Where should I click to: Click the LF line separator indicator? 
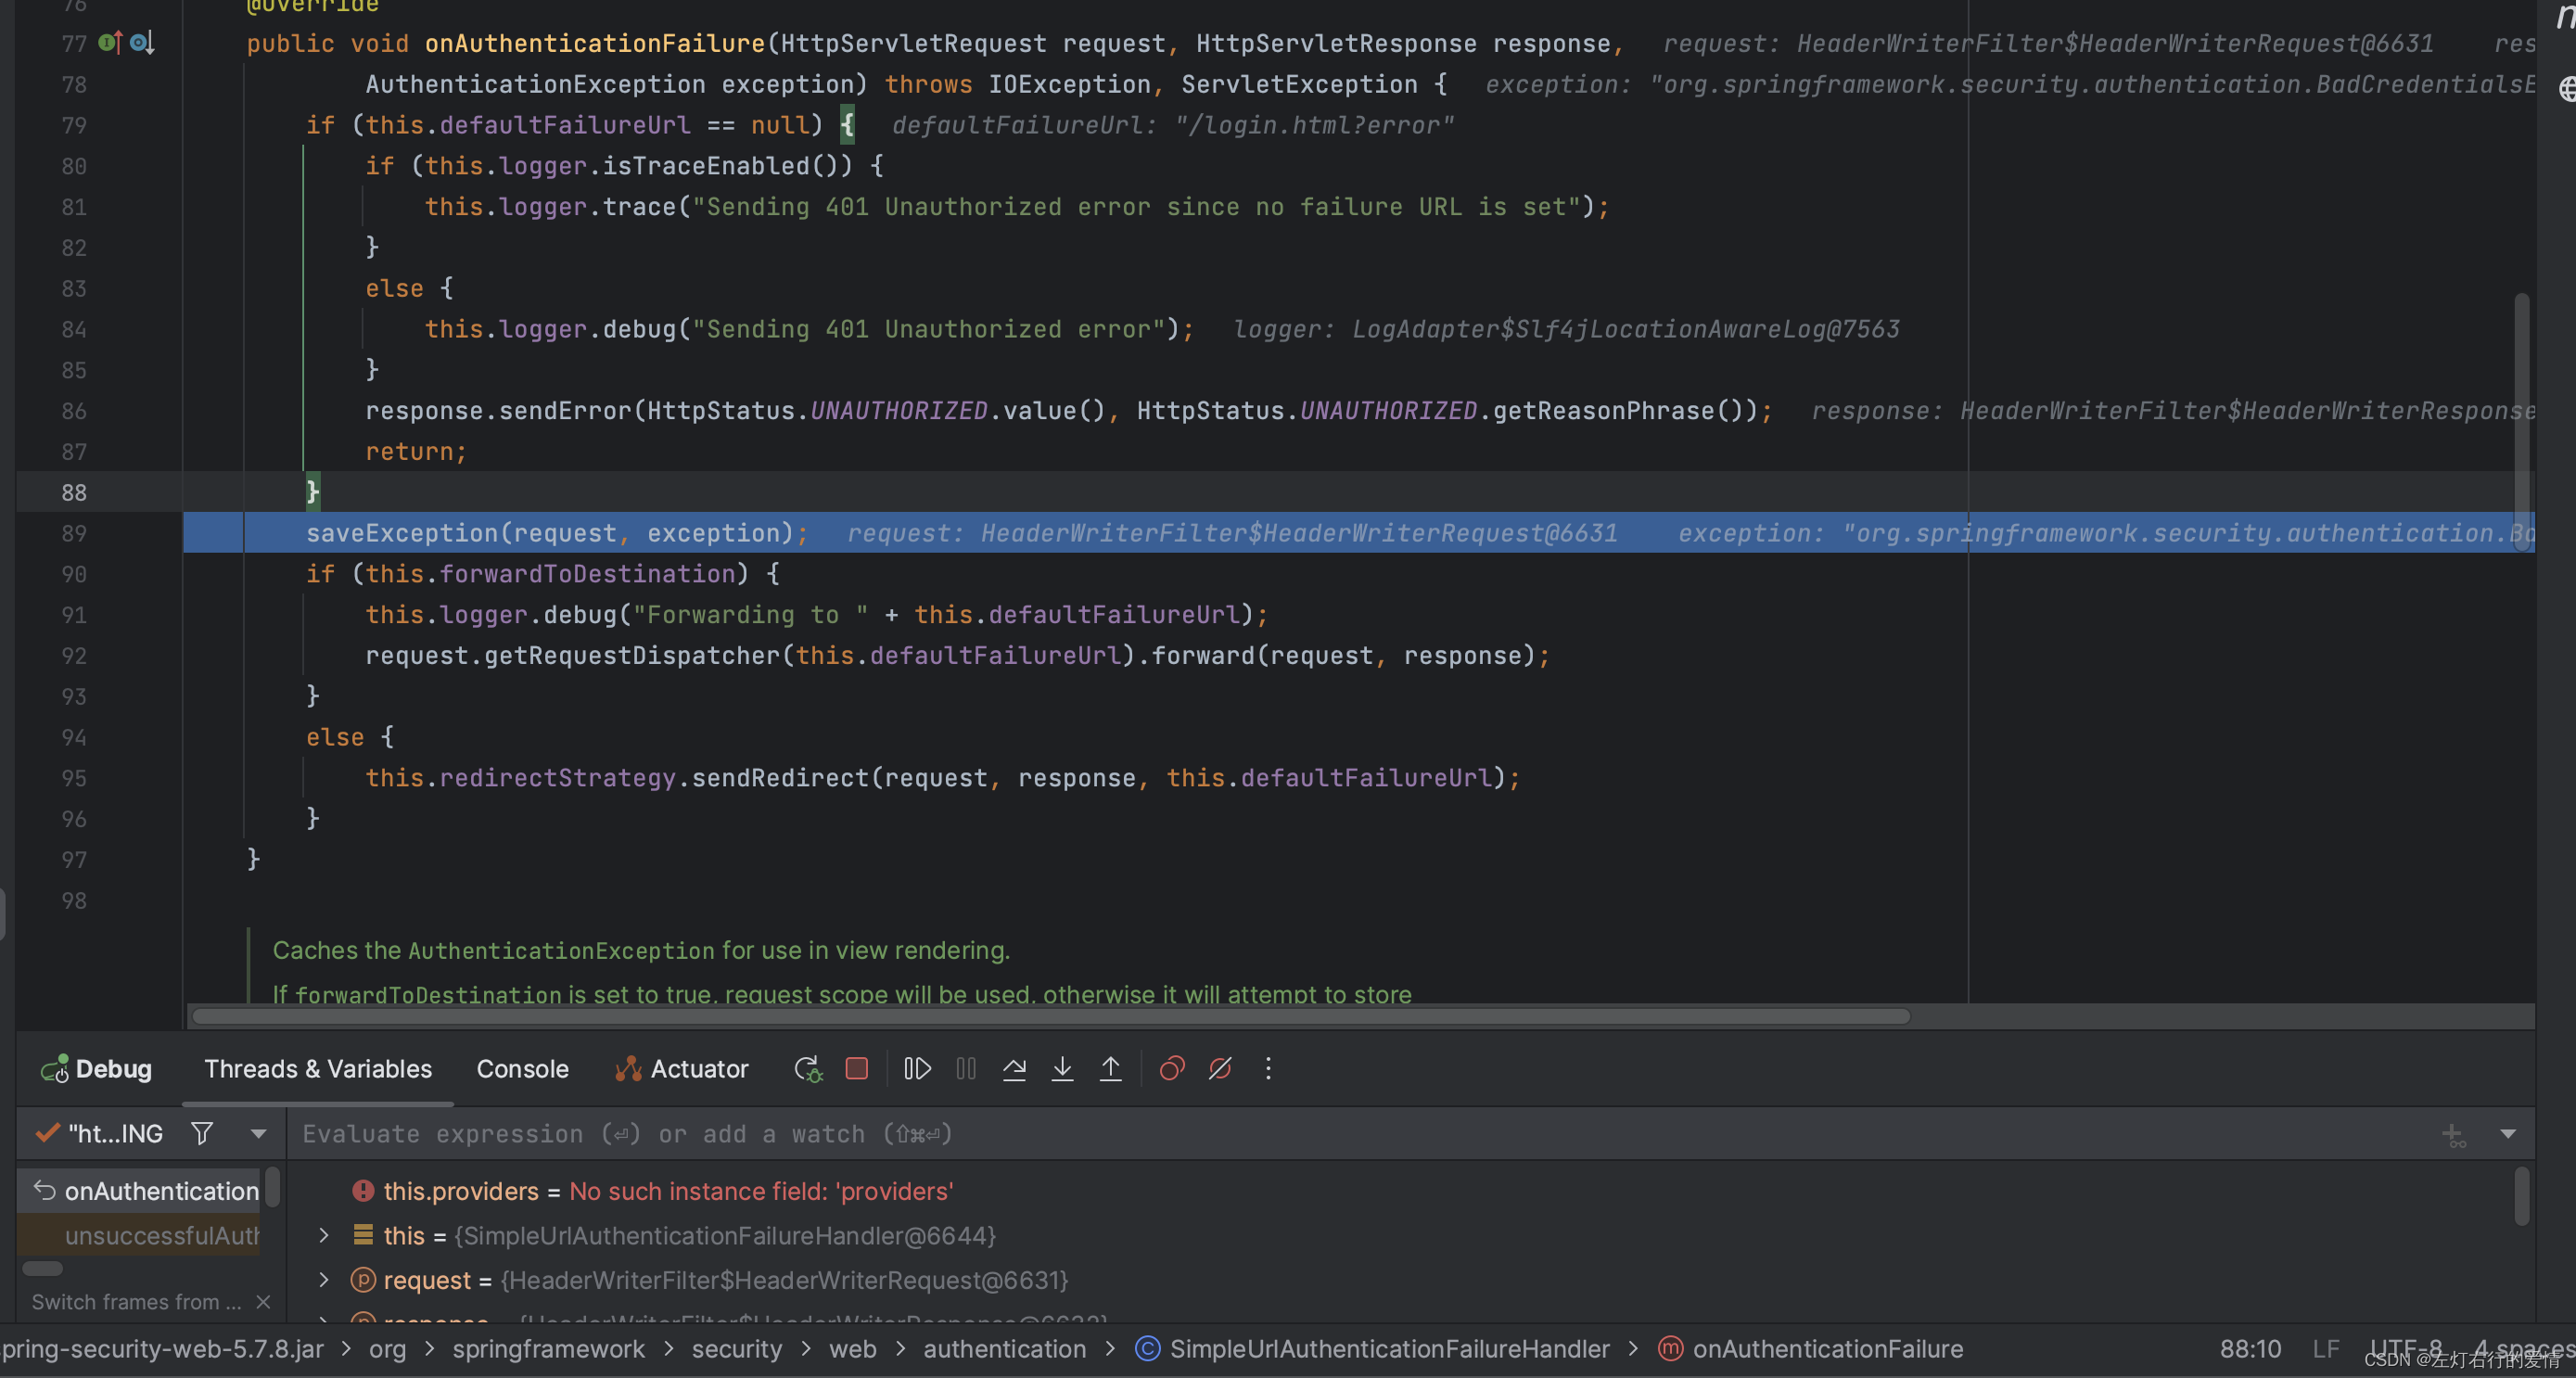tap(2325, 1349)
